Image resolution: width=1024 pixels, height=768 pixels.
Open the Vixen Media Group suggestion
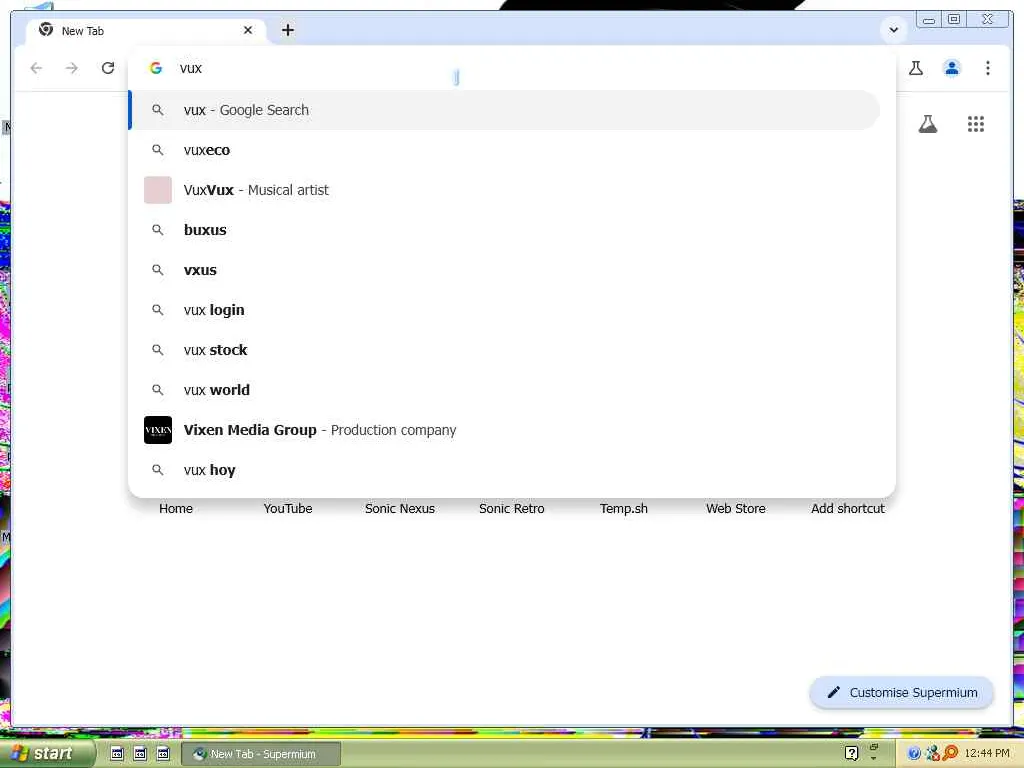pyautogui.click(x=504, y=430)
